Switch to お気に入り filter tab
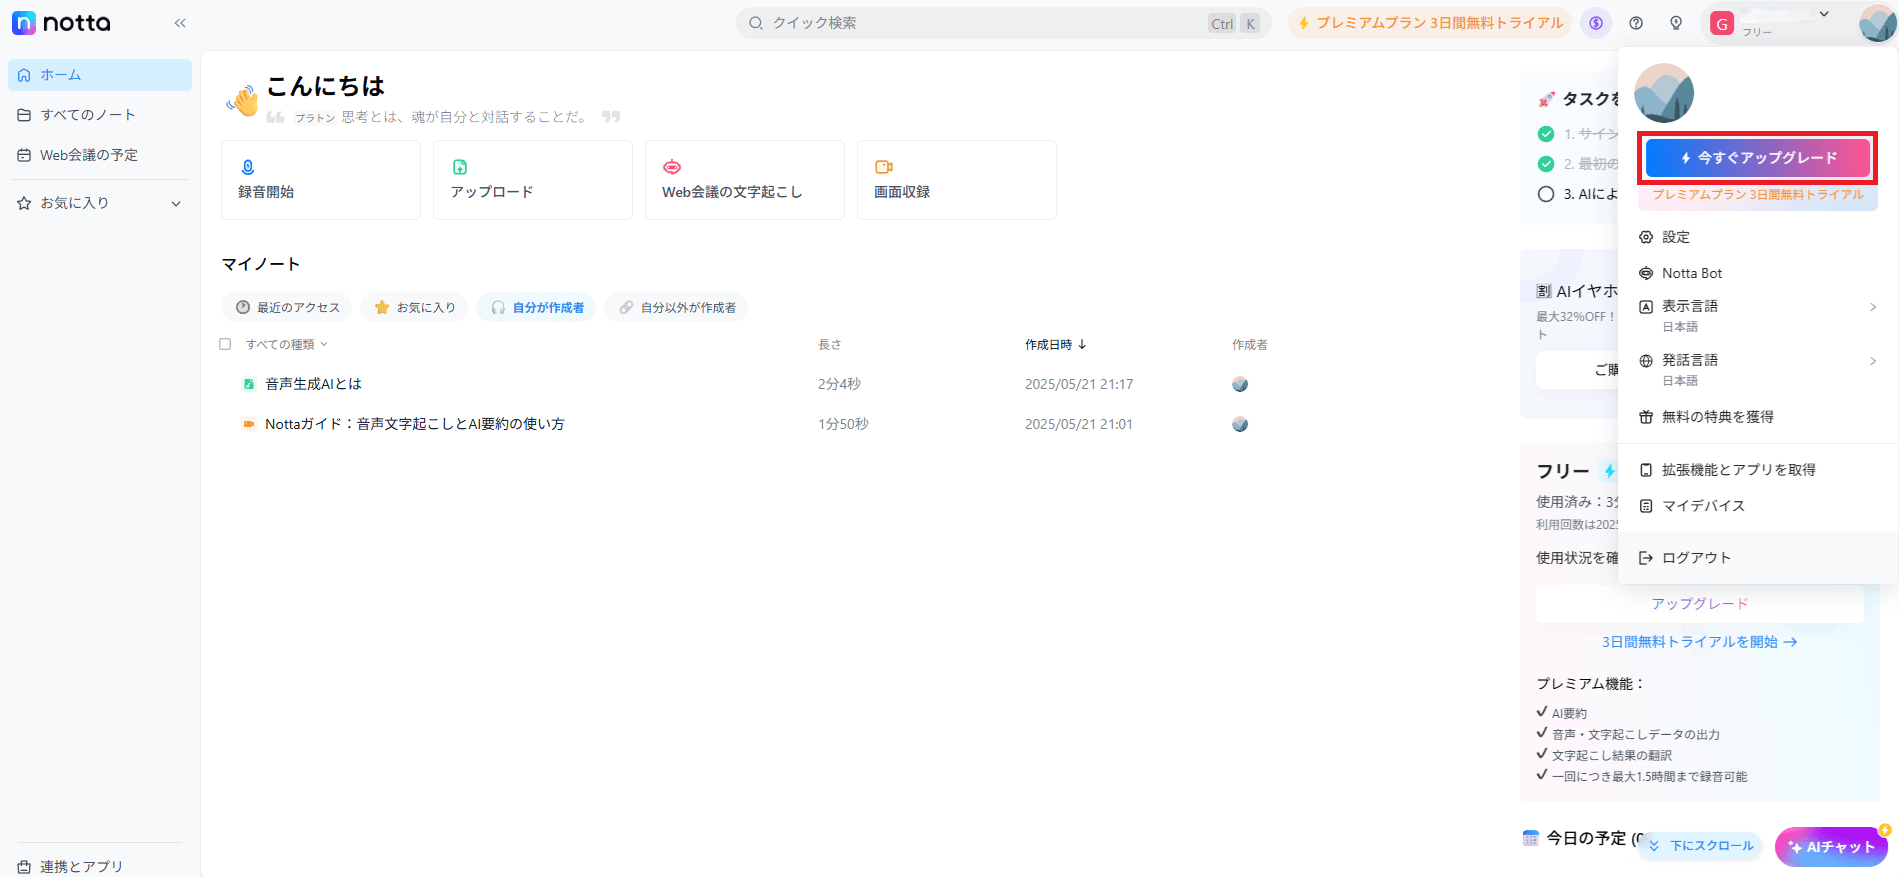The width and height of the screenshot is (1899, 877). coord(414,308)
